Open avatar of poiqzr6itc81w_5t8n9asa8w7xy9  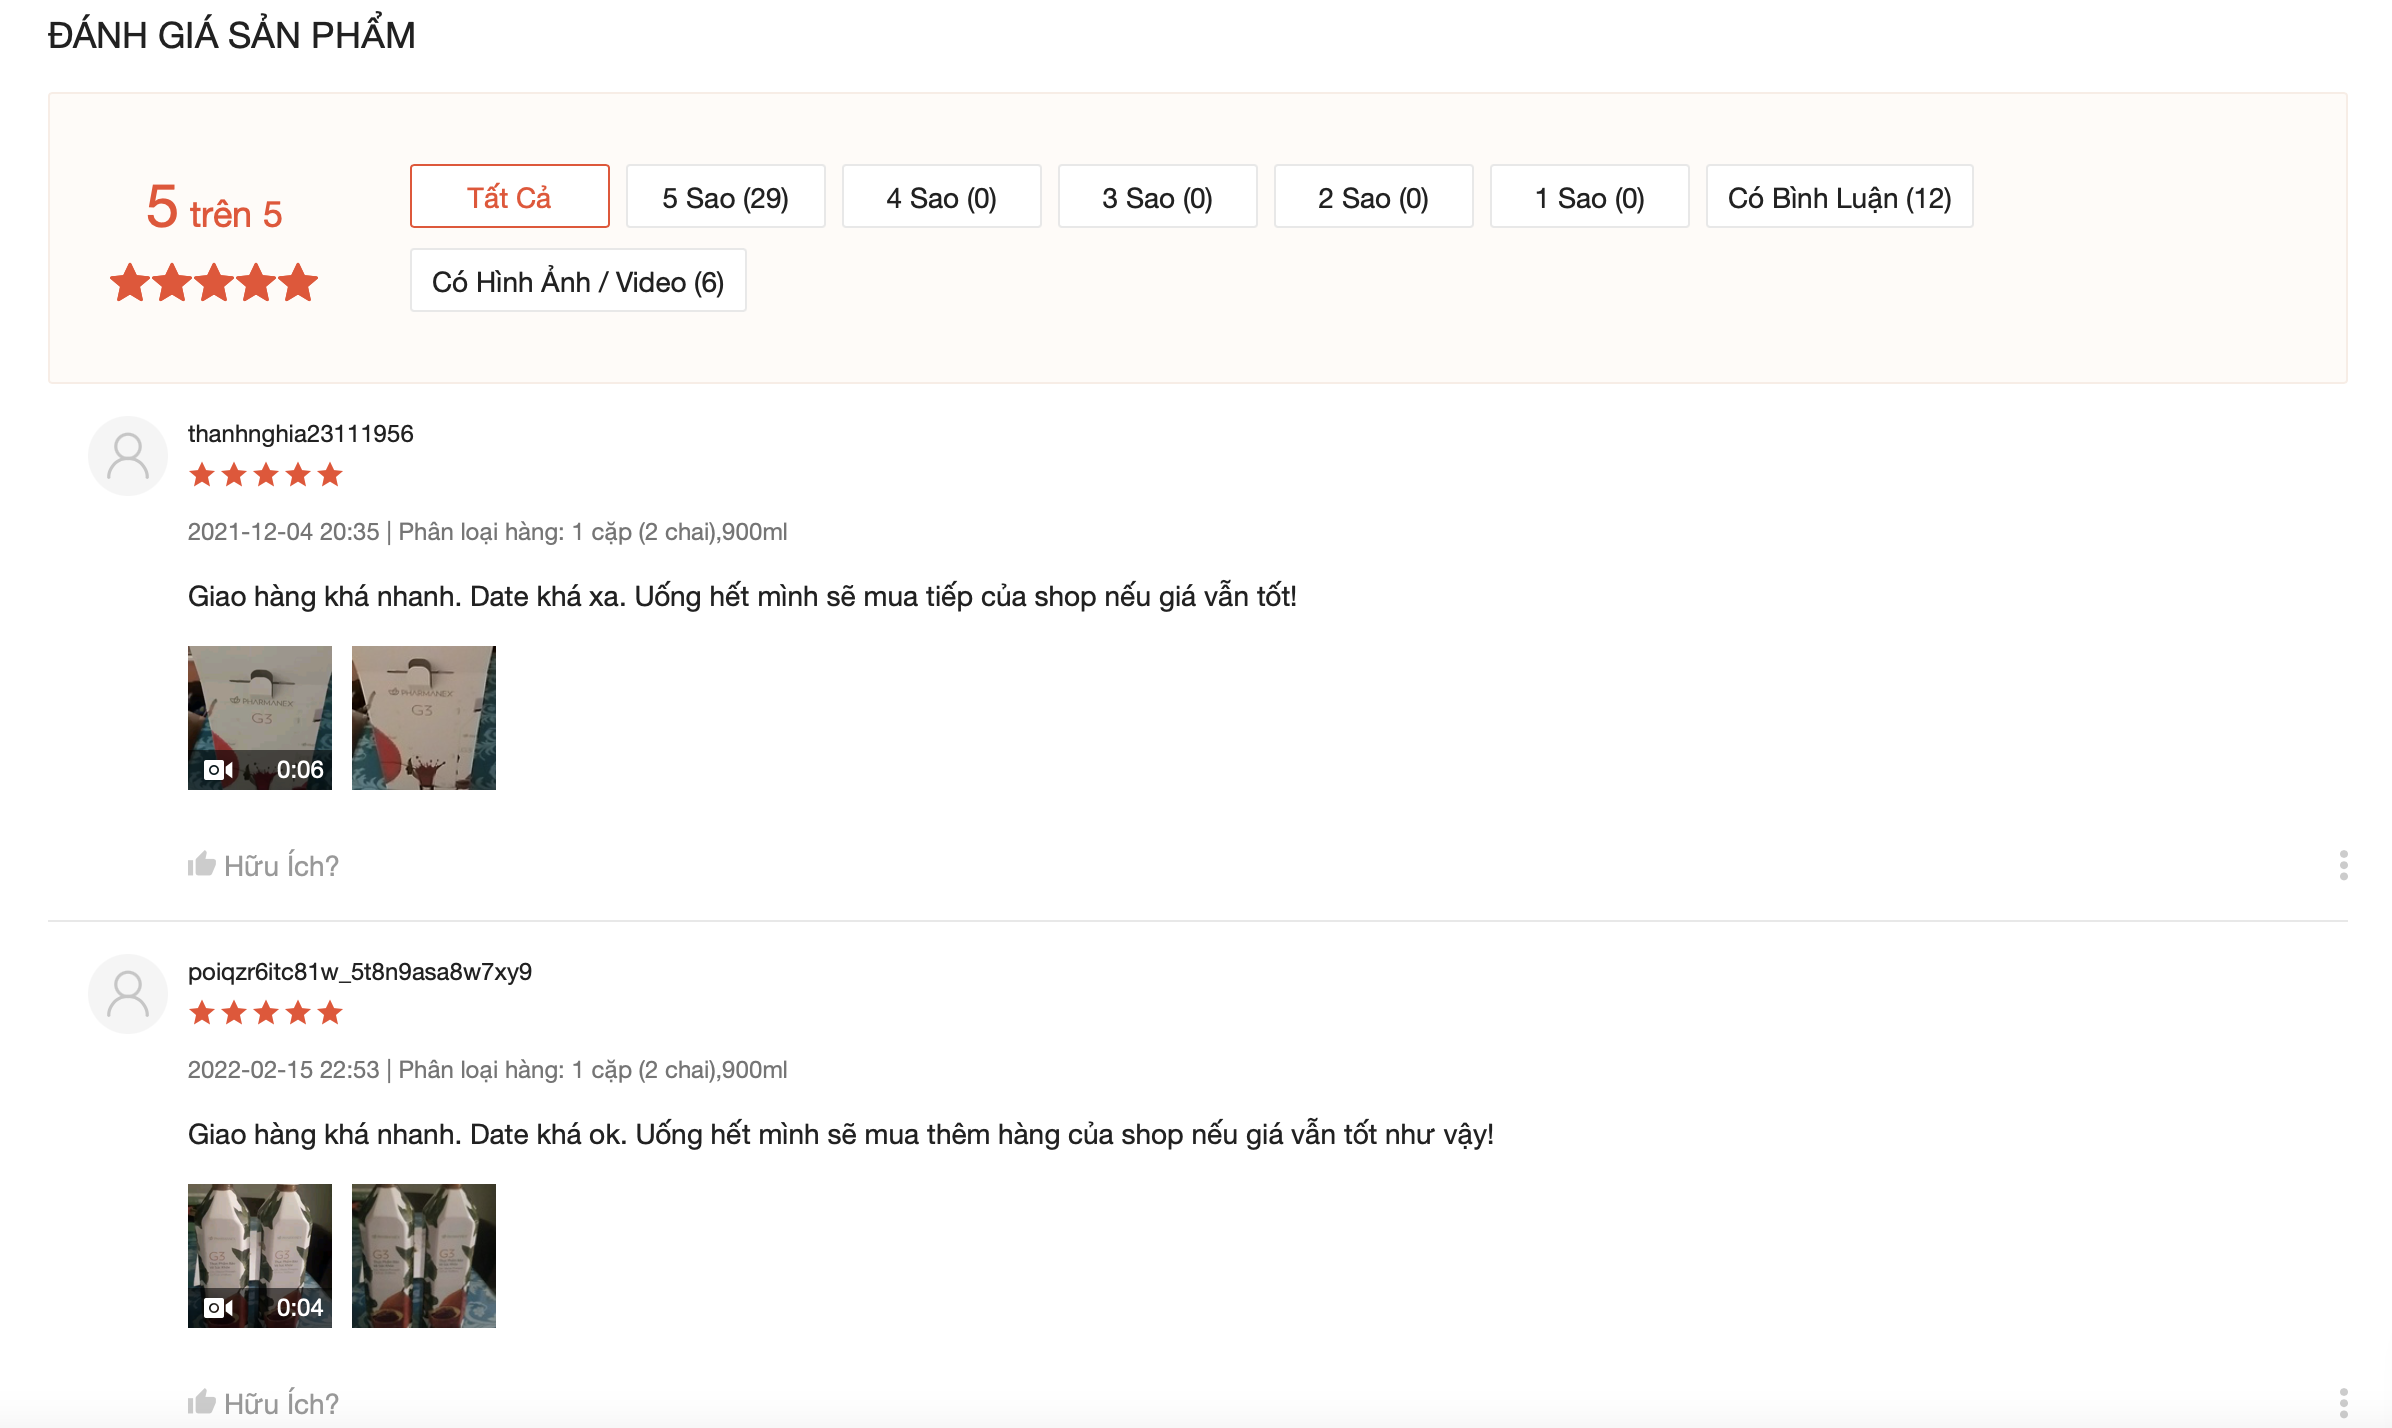point(128,994)
